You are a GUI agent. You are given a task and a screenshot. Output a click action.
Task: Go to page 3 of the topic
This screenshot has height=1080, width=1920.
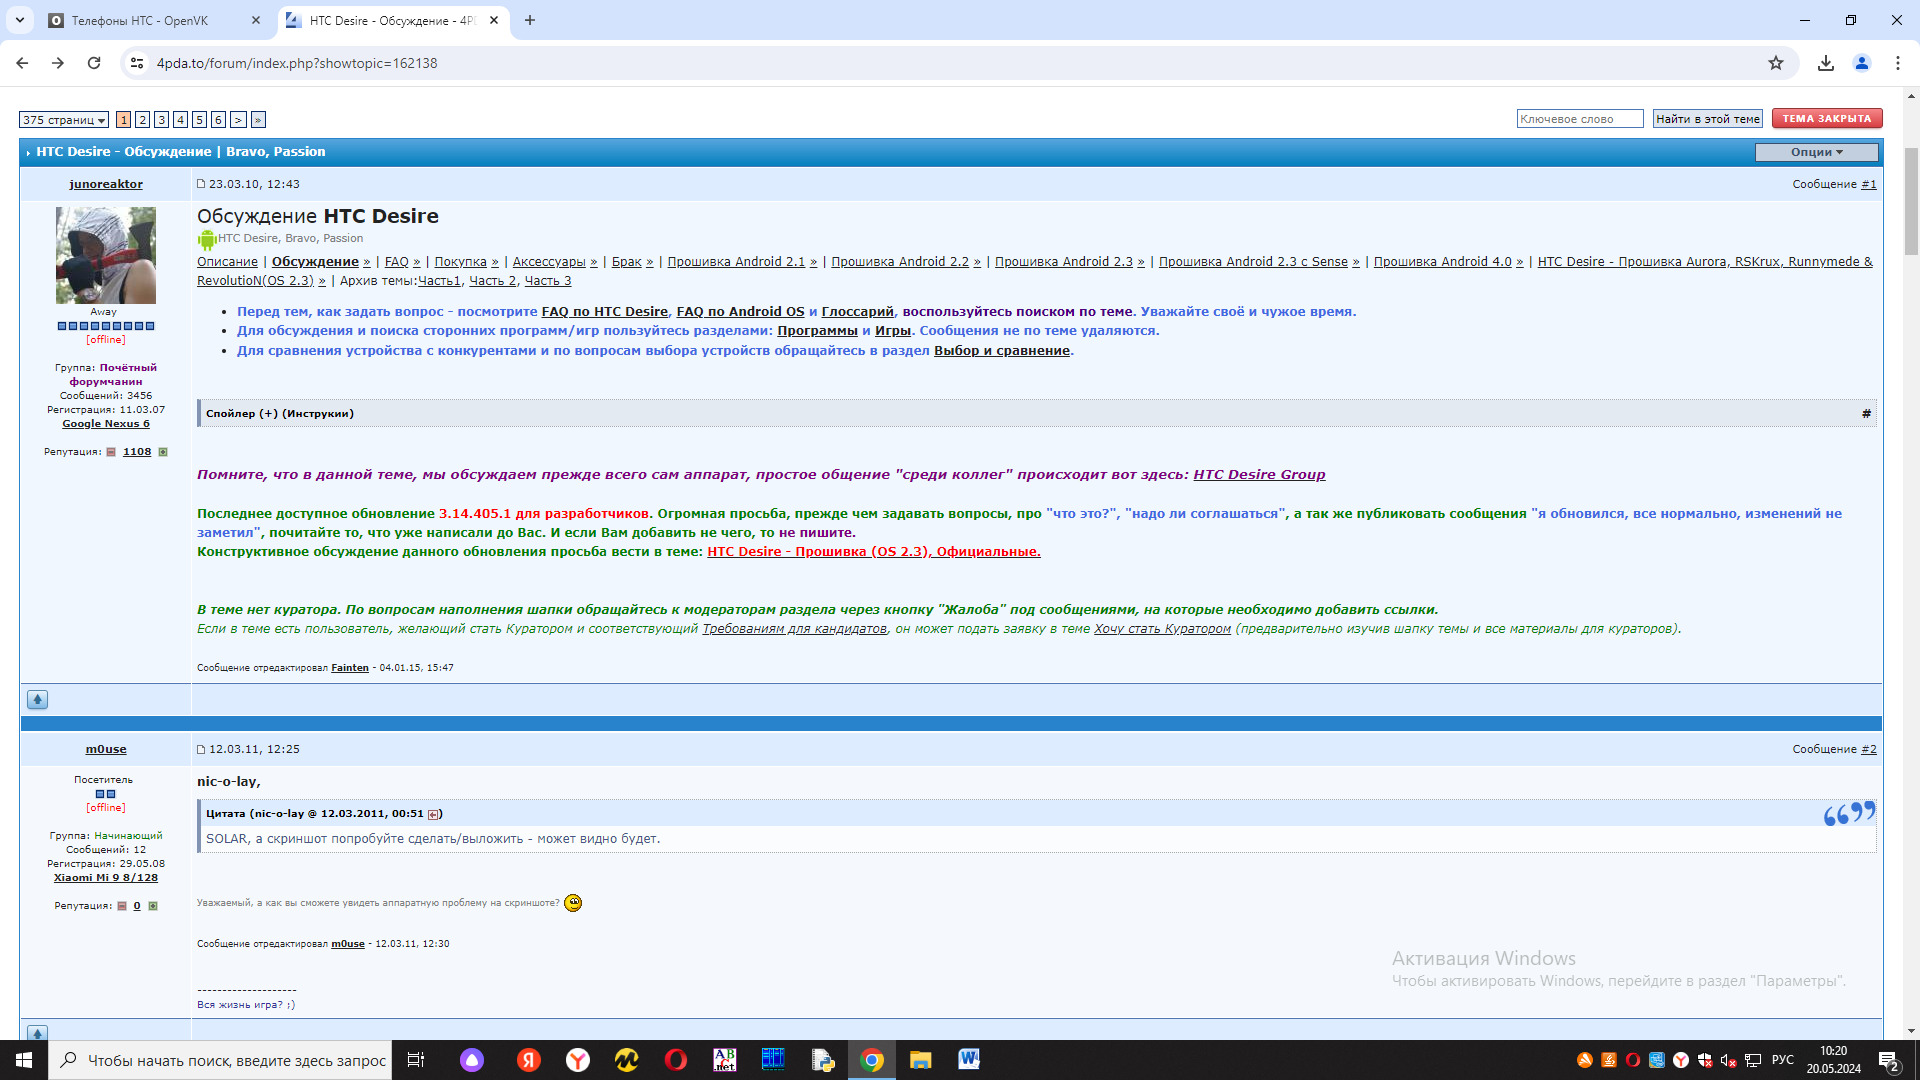161,120
